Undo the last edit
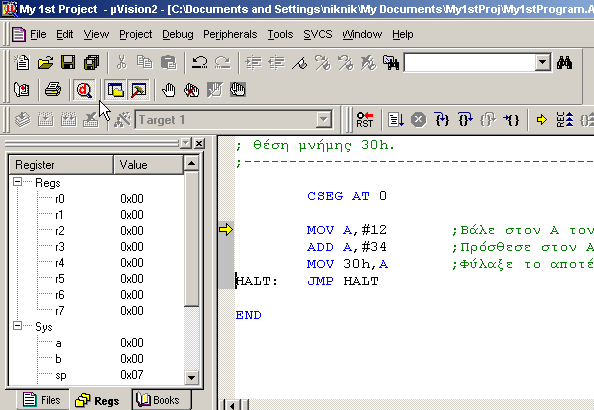594x410 pixels. point(199,63)
